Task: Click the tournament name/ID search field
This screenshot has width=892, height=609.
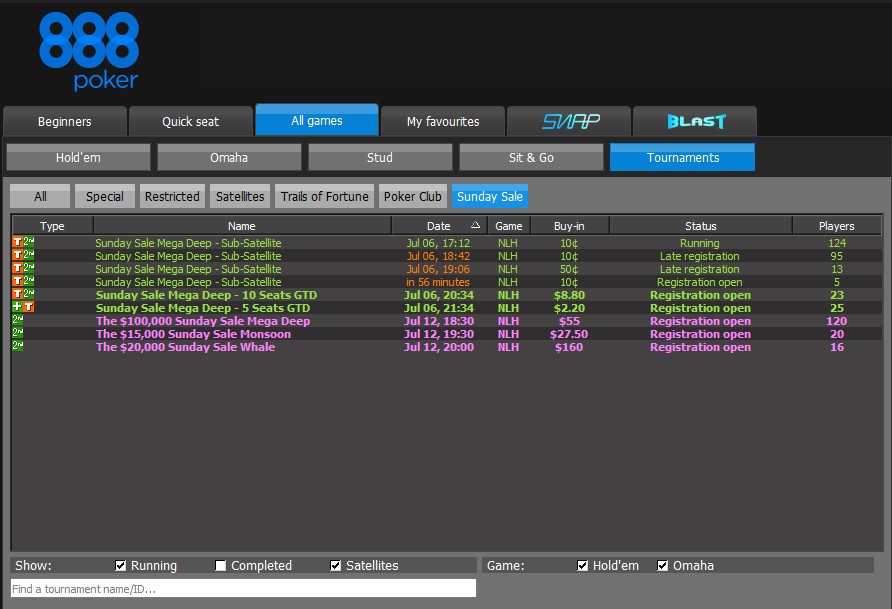Action: coord(243,589)
